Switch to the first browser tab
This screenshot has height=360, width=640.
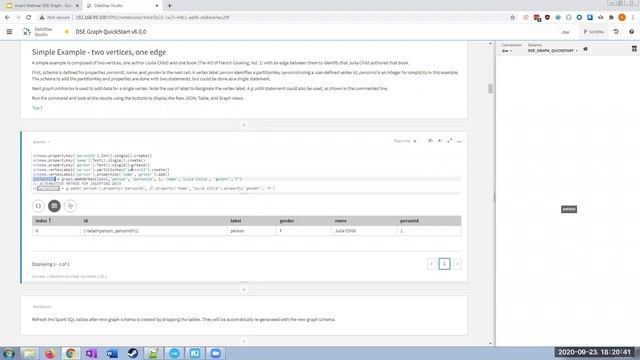click(42, 6)
